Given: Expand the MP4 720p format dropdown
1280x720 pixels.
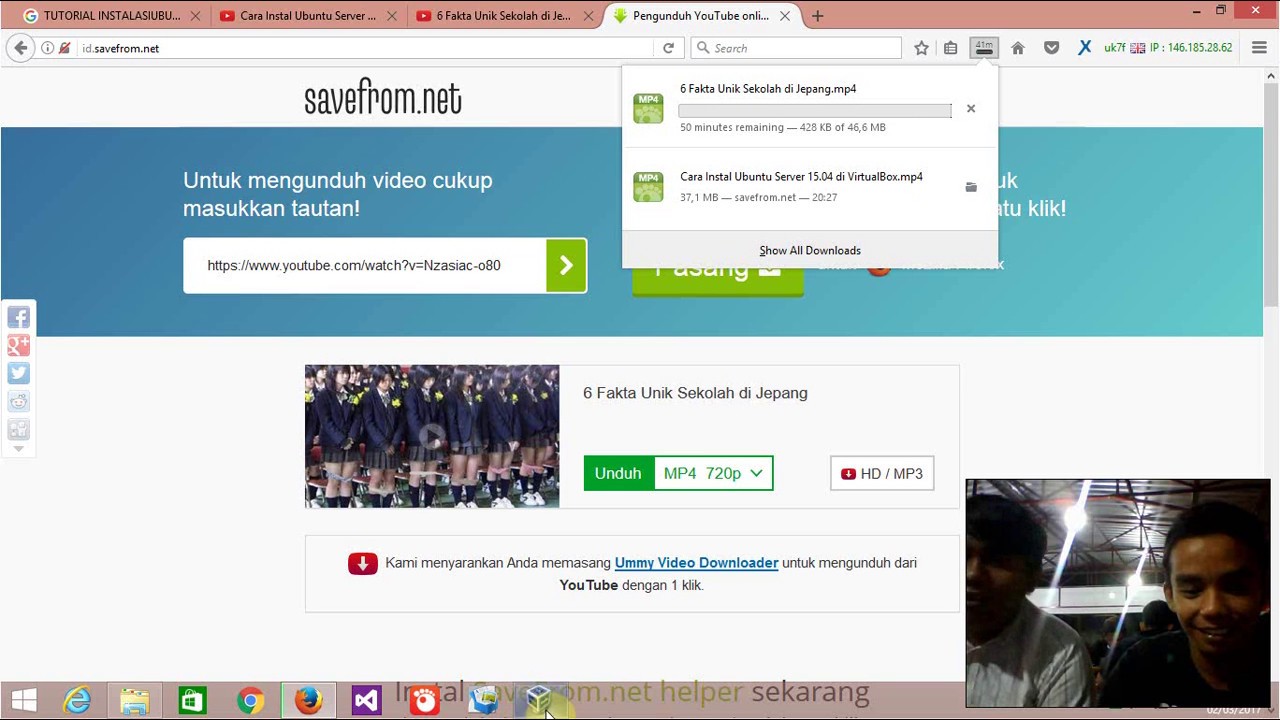Looking at the screenshot, I should (x=713, y=473).
